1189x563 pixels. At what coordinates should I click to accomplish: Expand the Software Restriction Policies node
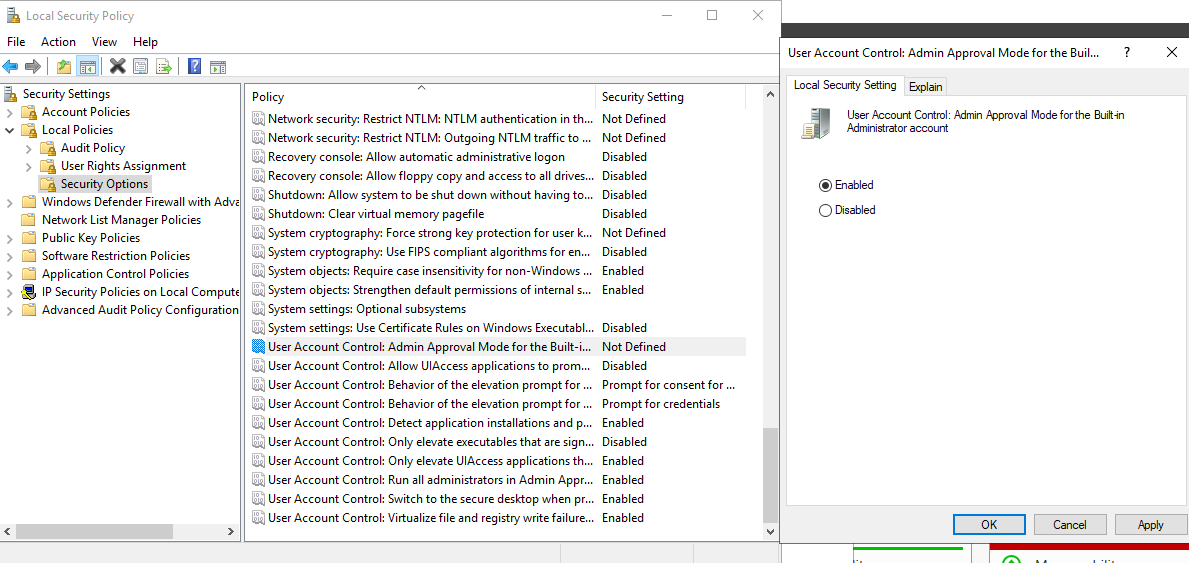(x=9, y=256)
